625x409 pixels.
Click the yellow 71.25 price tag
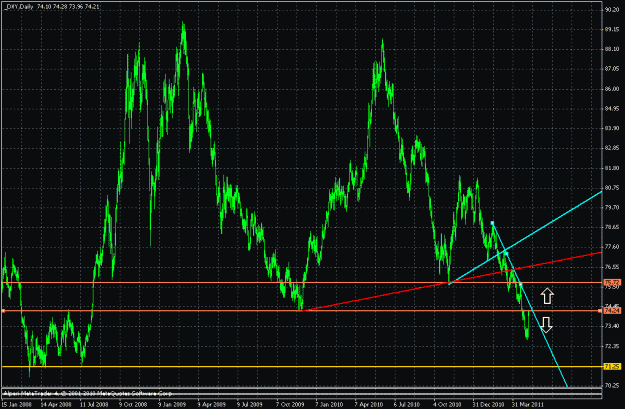(612, 366)
